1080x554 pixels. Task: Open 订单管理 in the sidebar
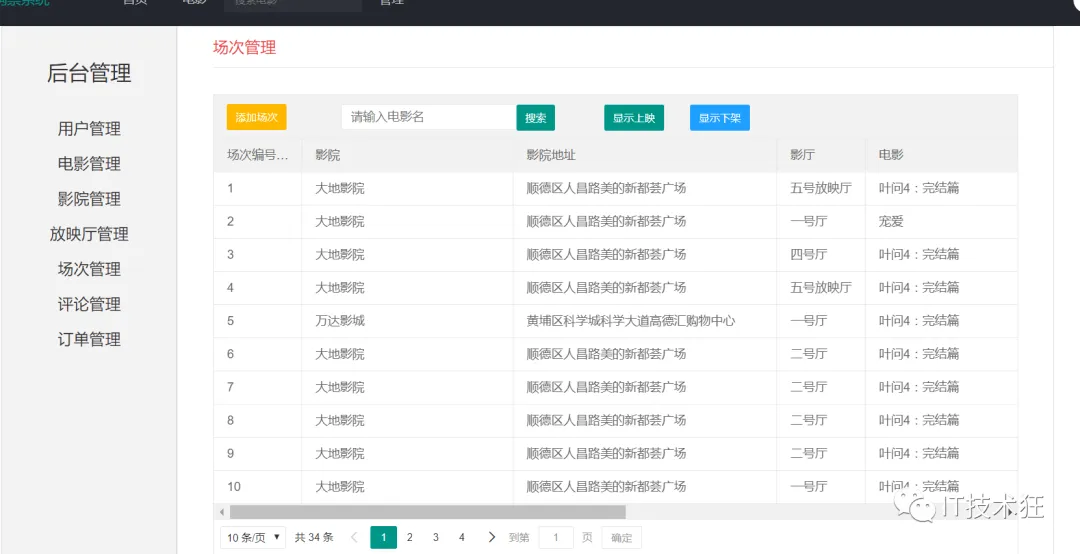coord(89,340)
